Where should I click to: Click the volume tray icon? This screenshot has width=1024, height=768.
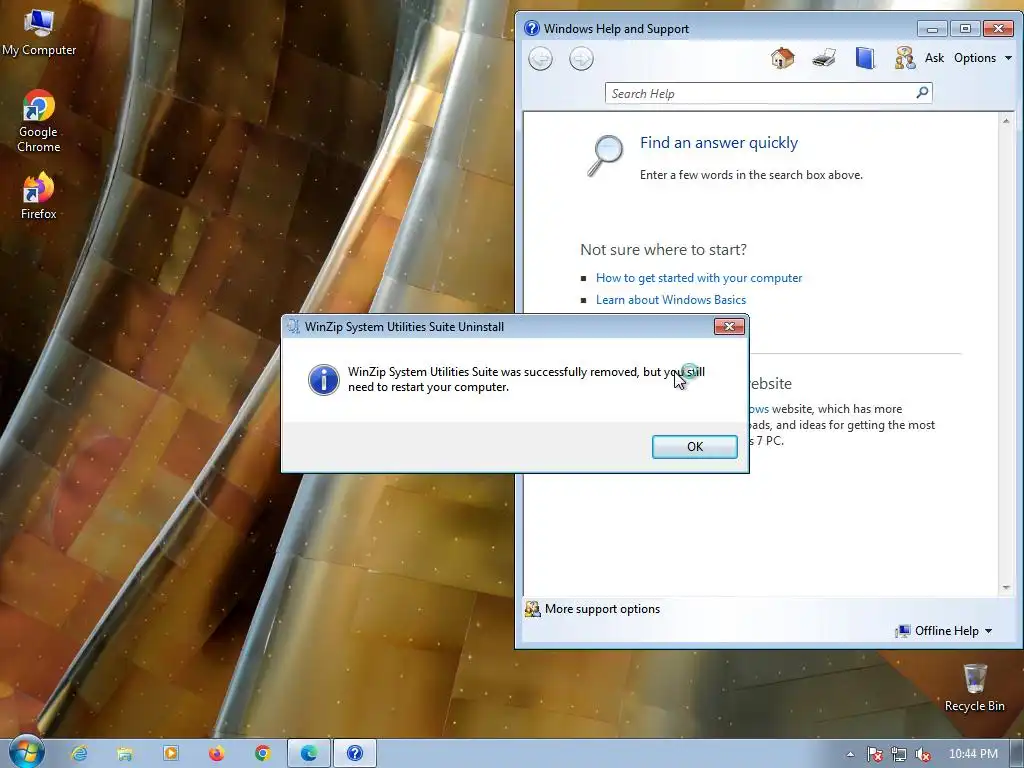coord(922,754)
